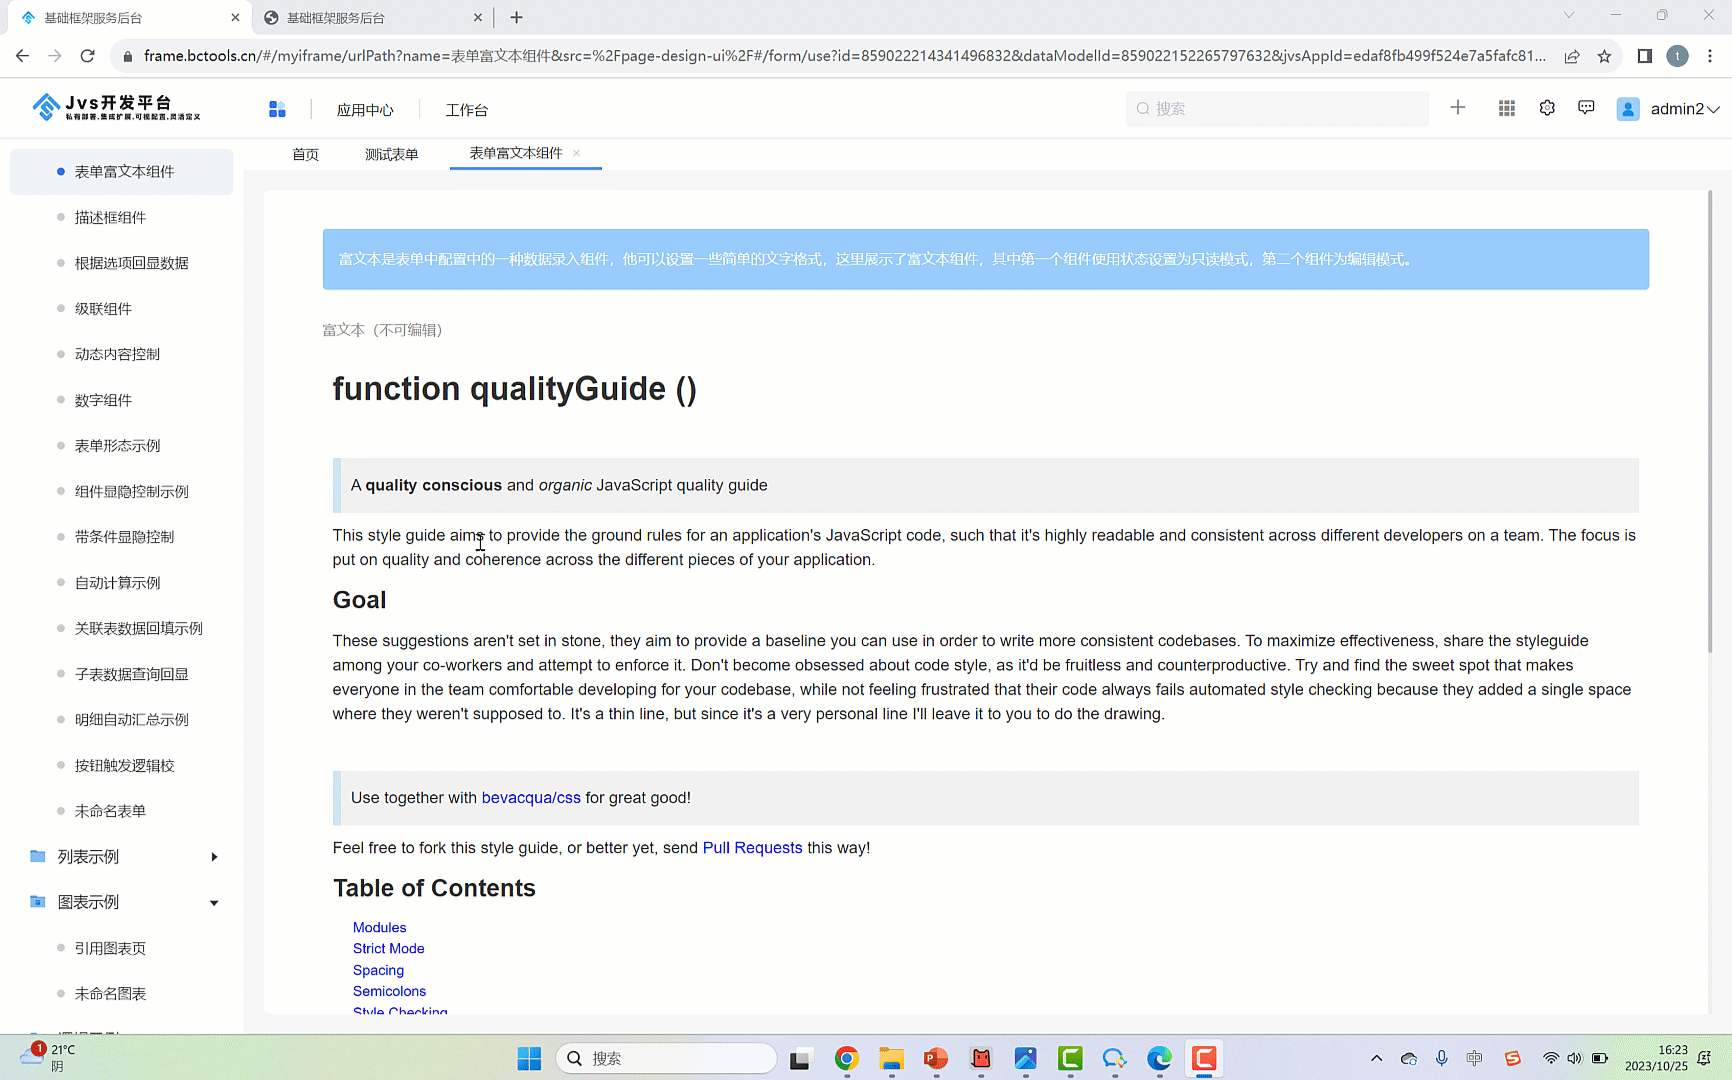This screenshot has height=1080, width=1732.
Task: Reload the page with refresh icon
Action: coord(88,56)
